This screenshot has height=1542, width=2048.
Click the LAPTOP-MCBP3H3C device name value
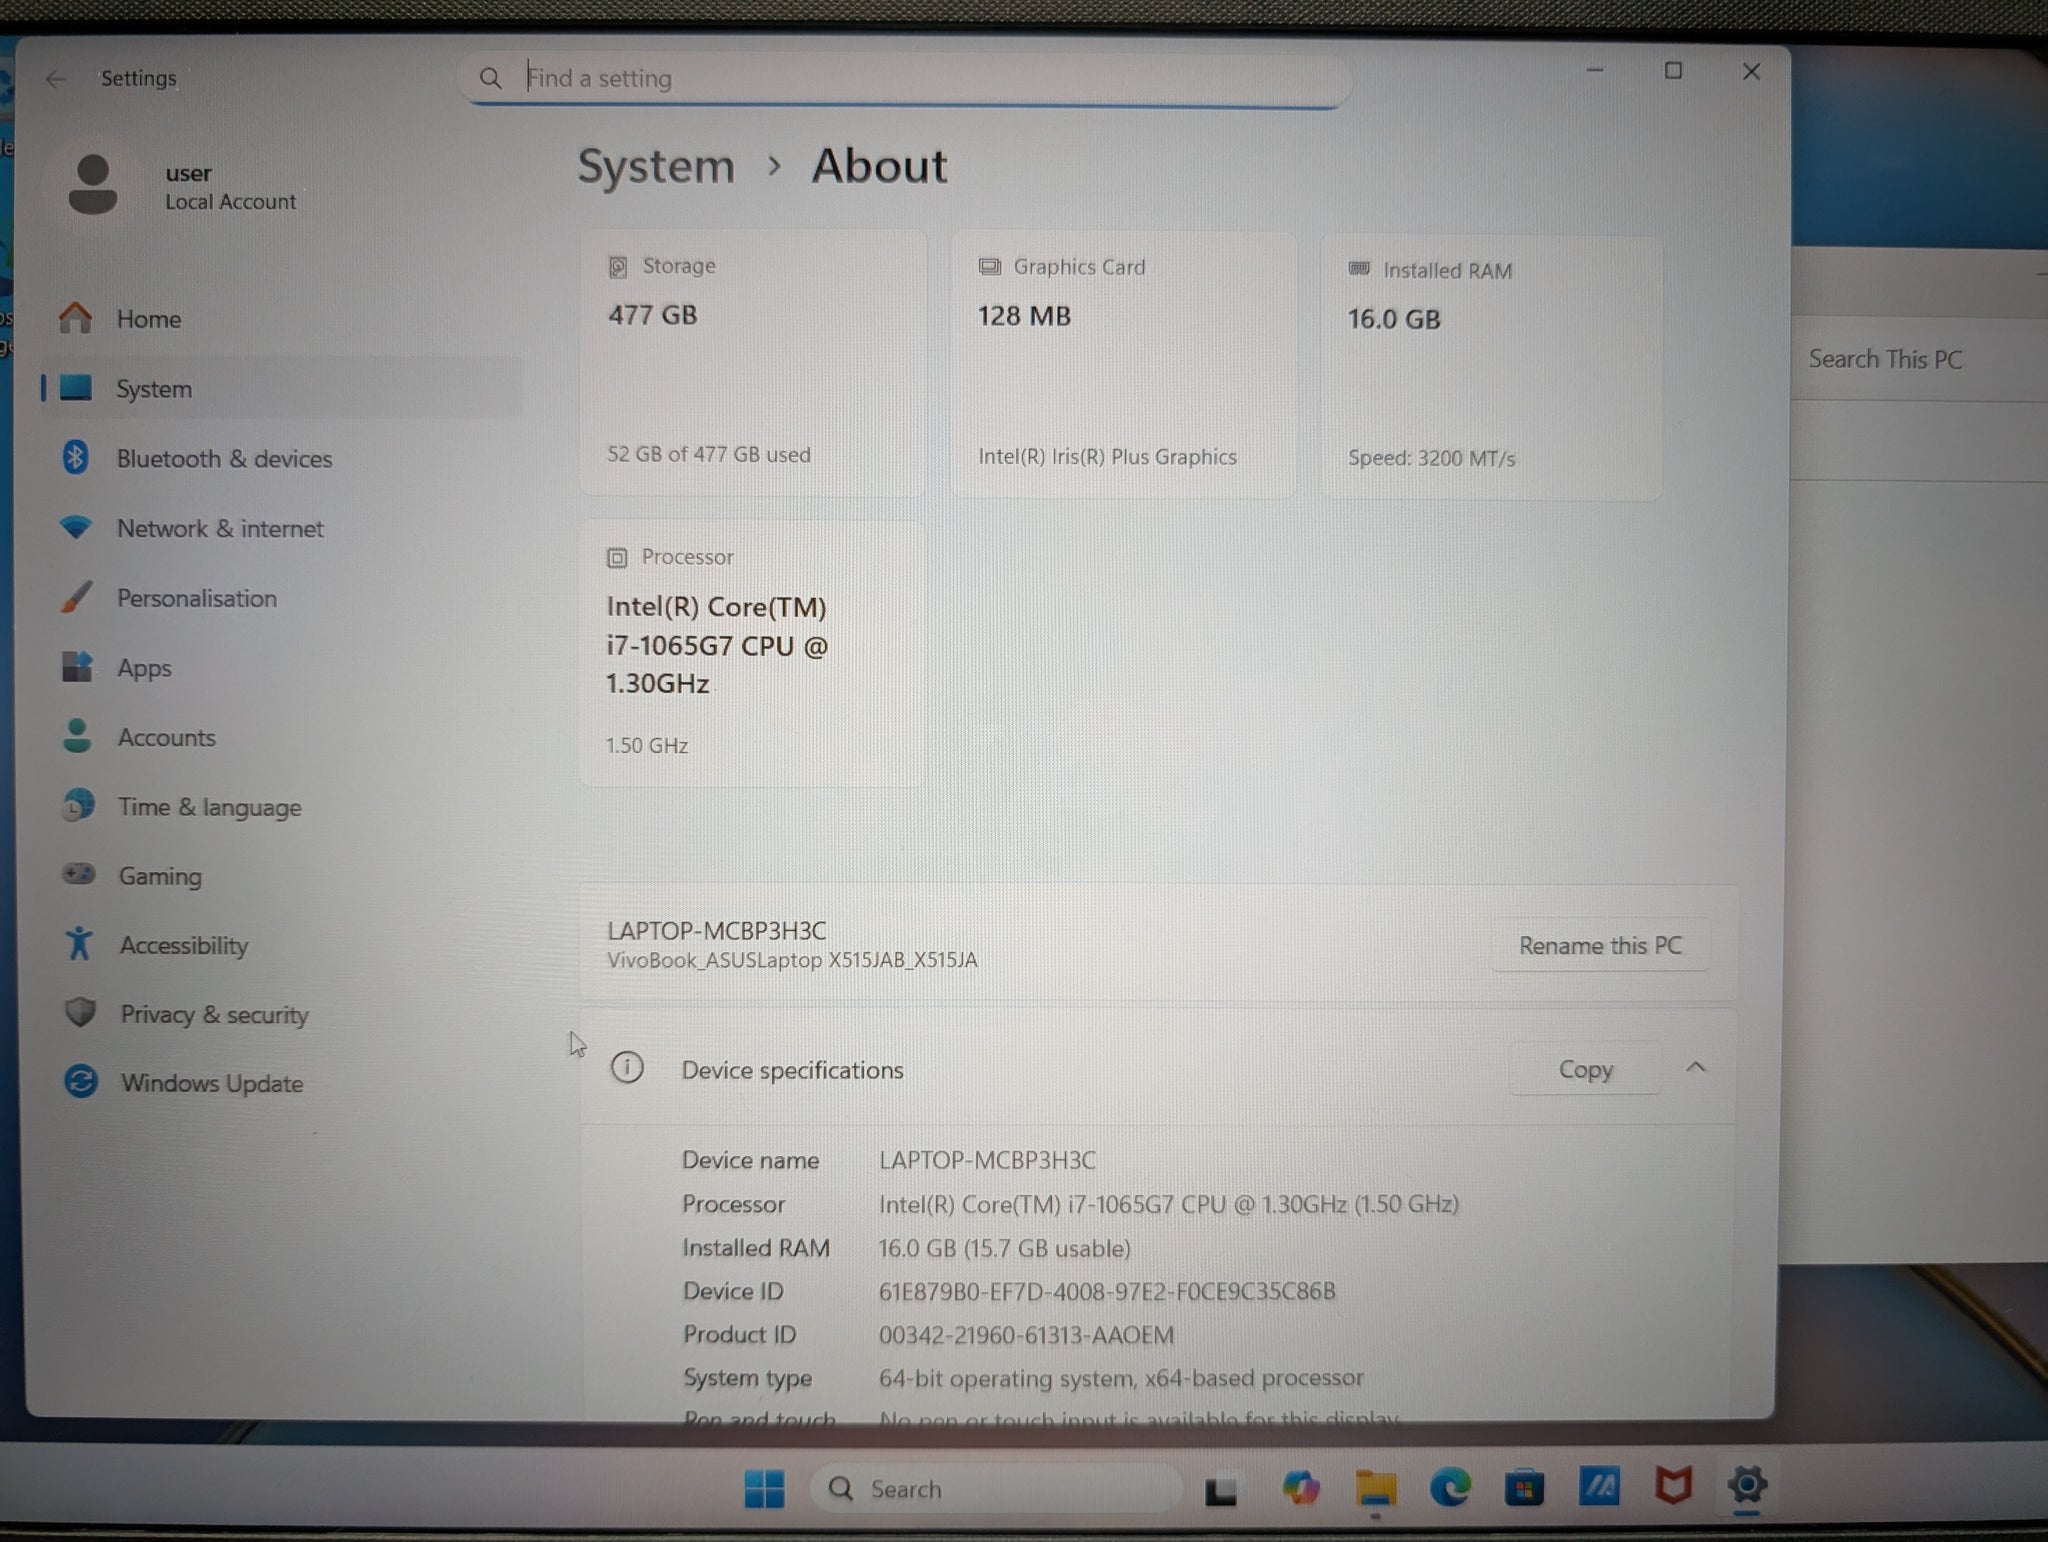987,1160
